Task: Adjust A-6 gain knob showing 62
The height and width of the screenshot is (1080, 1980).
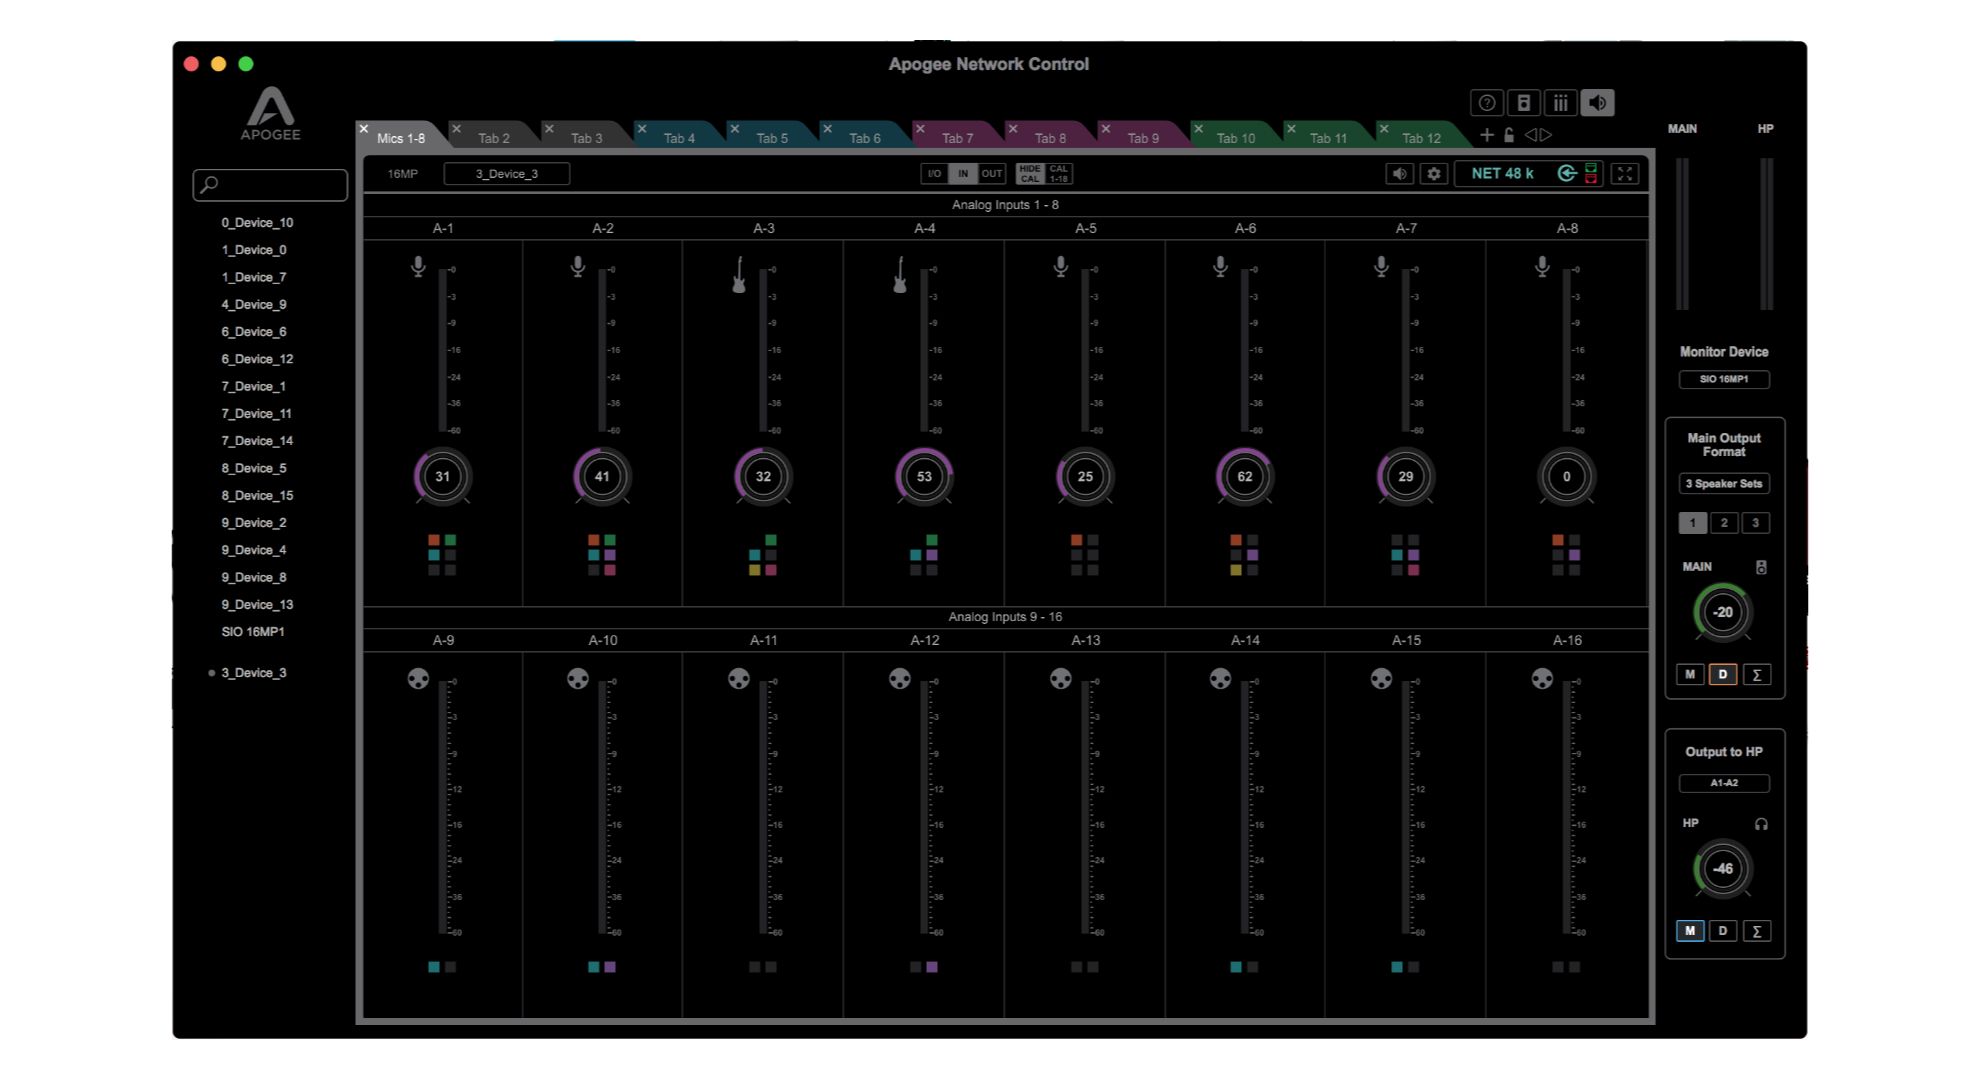Action: pyautogui.click(x=1244, y=477)
